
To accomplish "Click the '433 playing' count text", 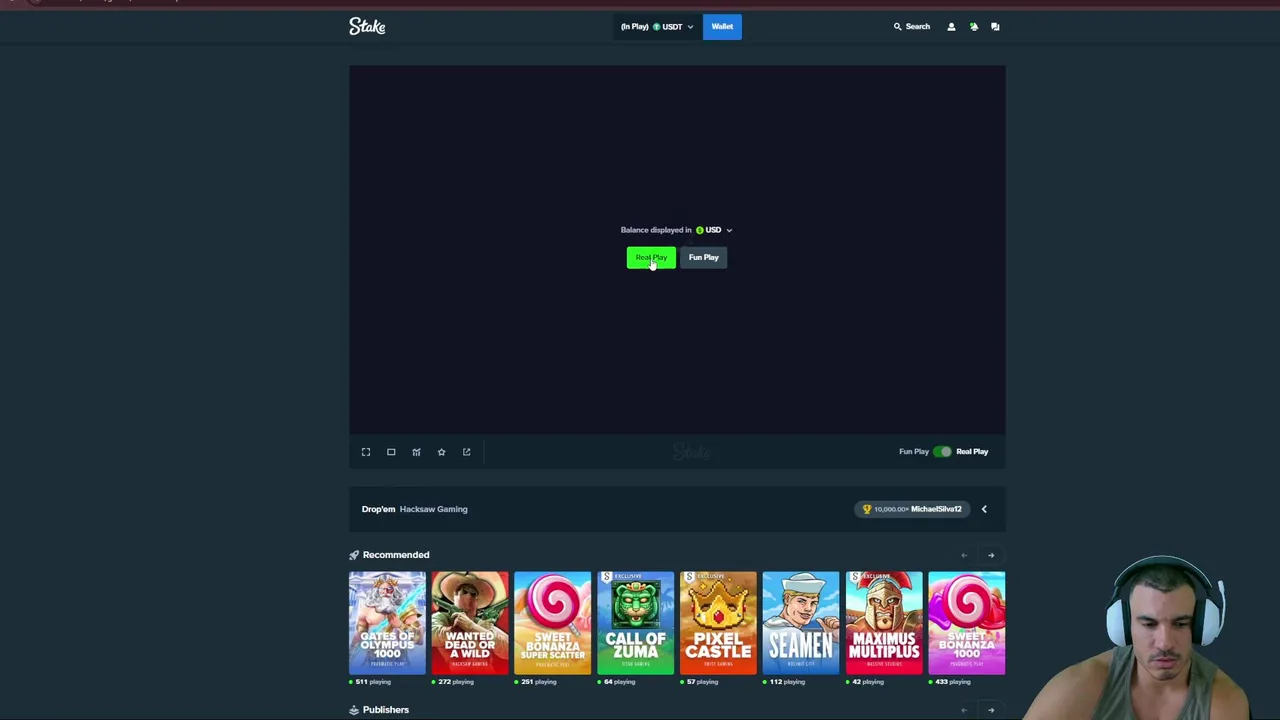I will 953,682.
